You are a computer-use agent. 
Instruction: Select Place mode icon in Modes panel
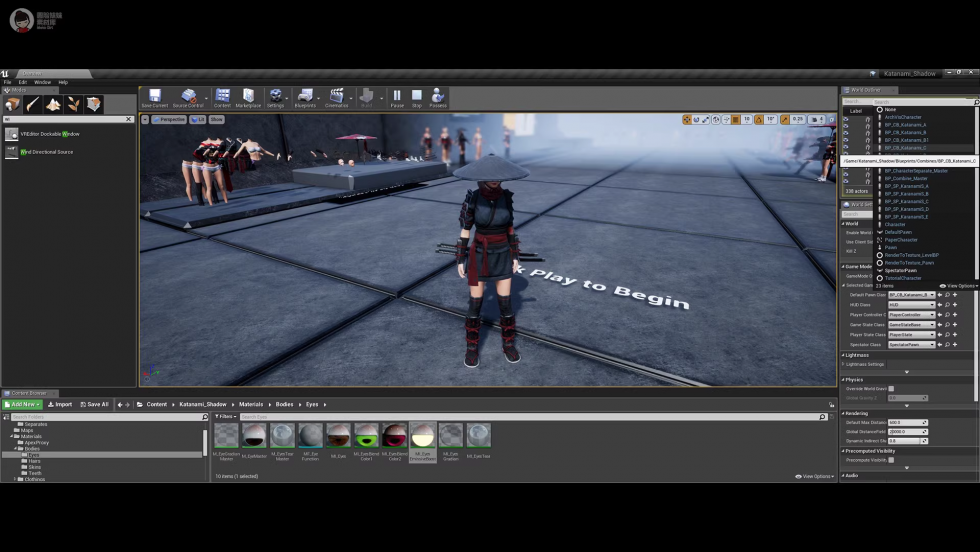pyautogui.click(x=12, y=104)
